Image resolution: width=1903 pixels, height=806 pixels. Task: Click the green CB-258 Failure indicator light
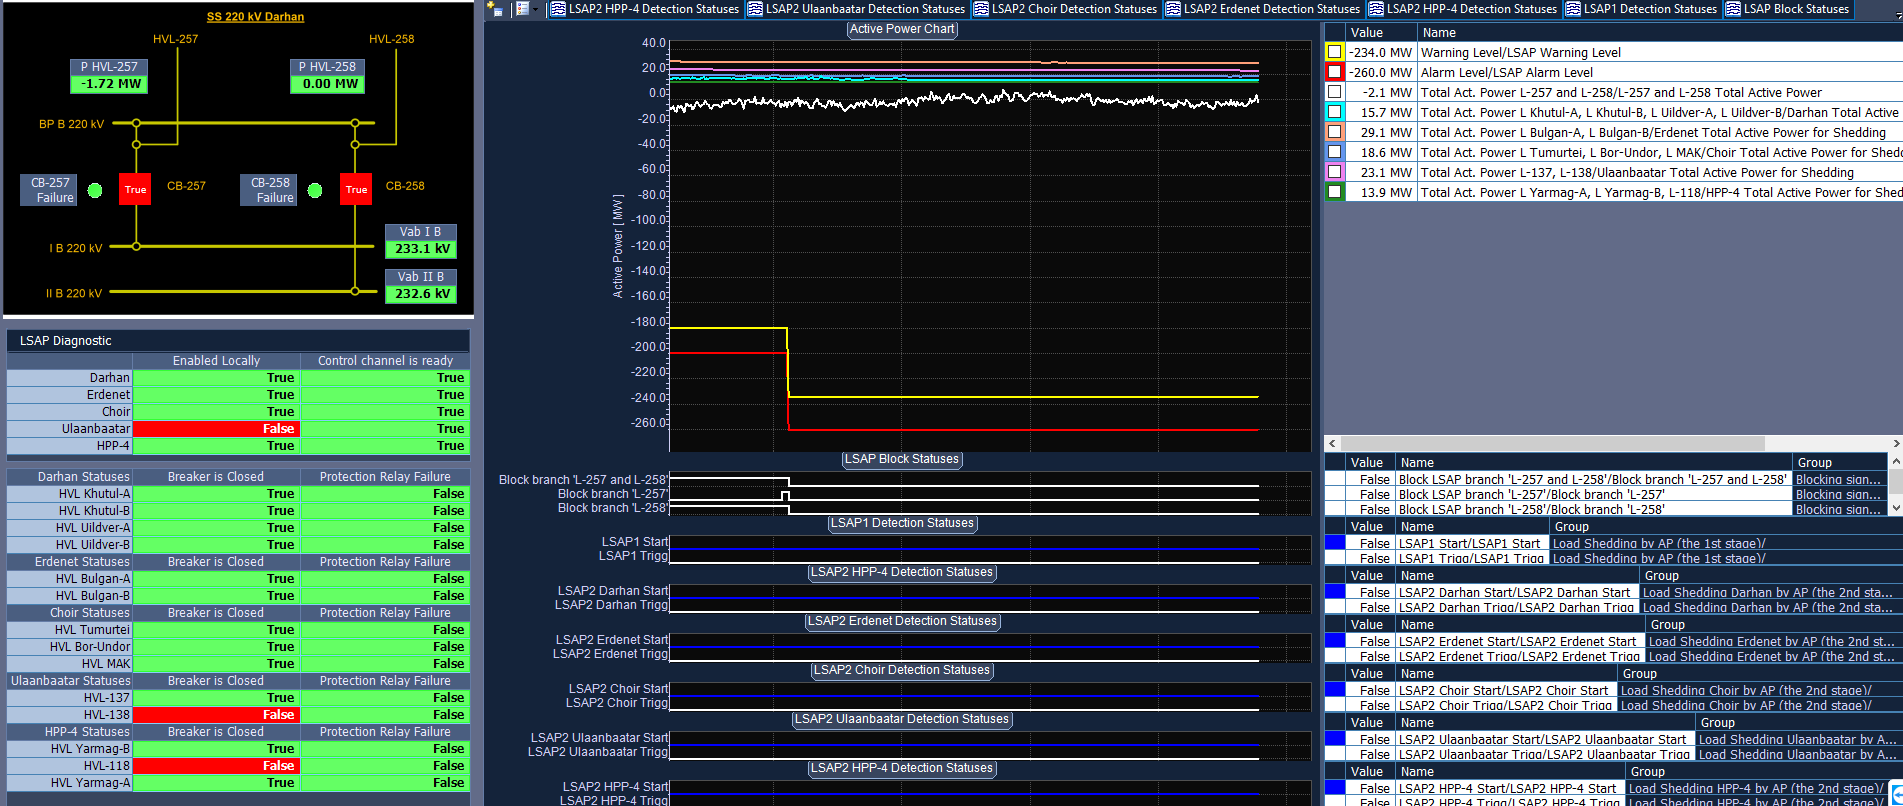click(x=315, y=190)
